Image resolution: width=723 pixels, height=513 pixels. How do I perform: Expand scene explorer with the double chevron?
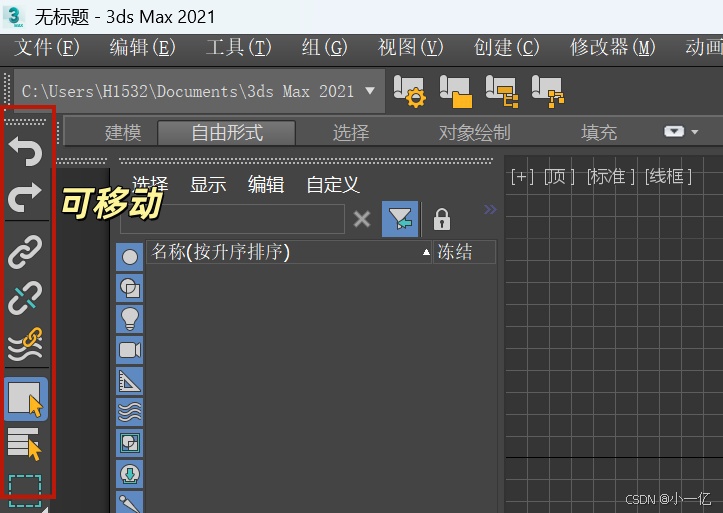click(490, 210)
